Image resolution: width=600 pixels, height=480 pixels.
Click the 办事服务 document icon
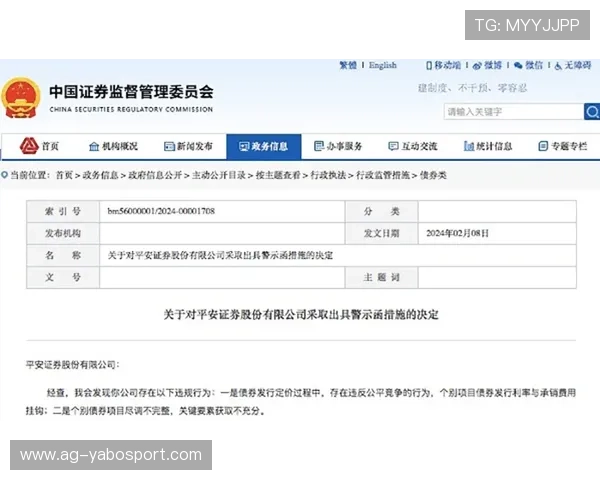click(319, 146)
